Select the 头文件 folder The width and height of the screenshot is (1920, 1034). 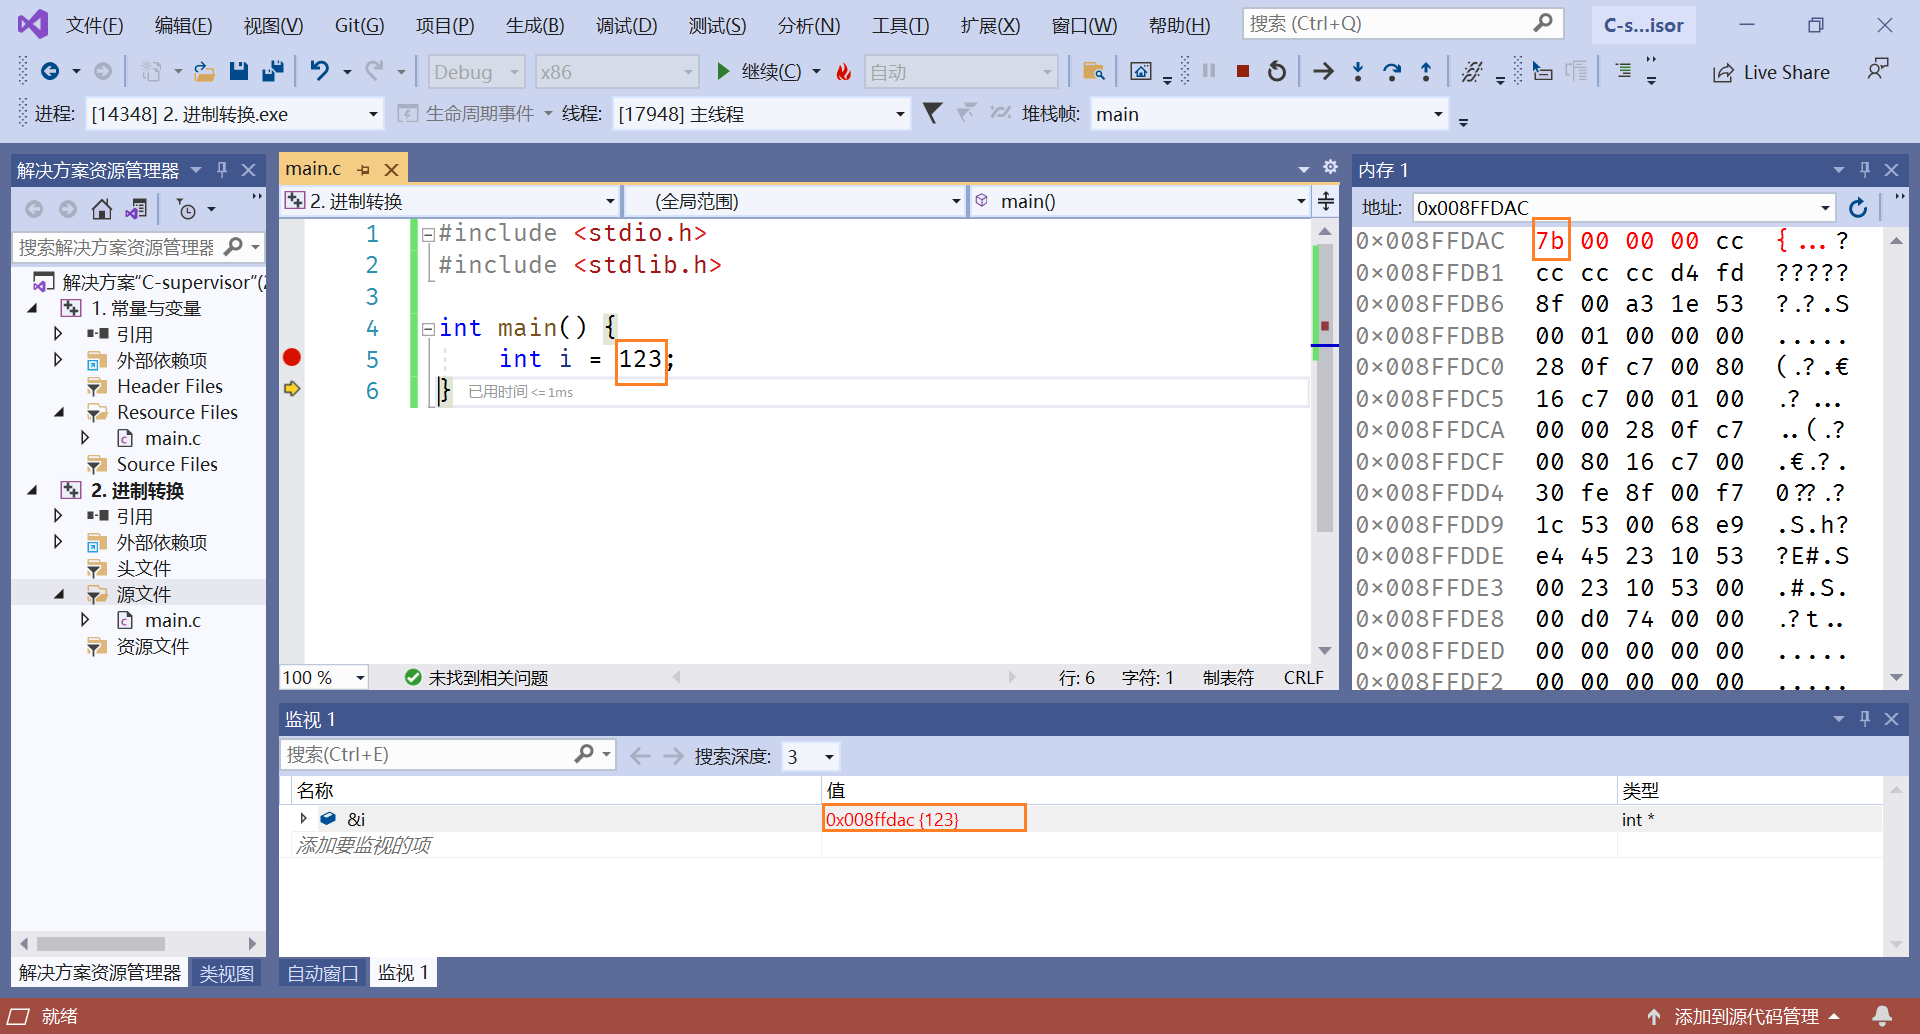pos(144,568)
